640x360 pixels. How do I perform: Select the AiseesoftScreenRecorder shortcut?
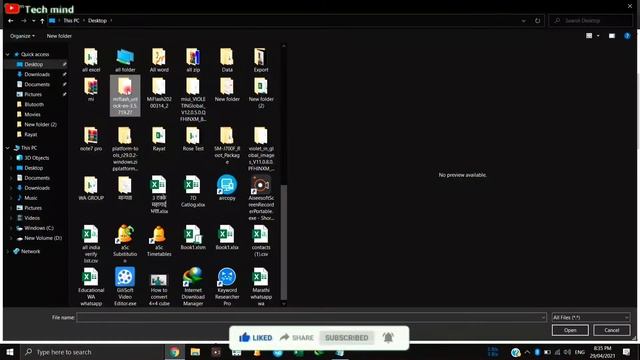coord(261,198)
